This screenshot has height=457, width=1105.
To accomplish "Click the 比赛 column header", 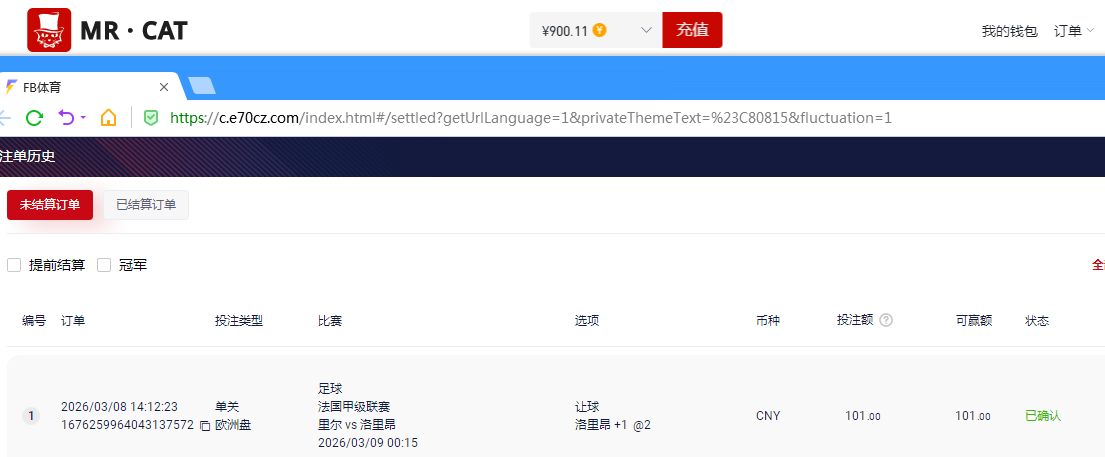I will click(331, 321).
